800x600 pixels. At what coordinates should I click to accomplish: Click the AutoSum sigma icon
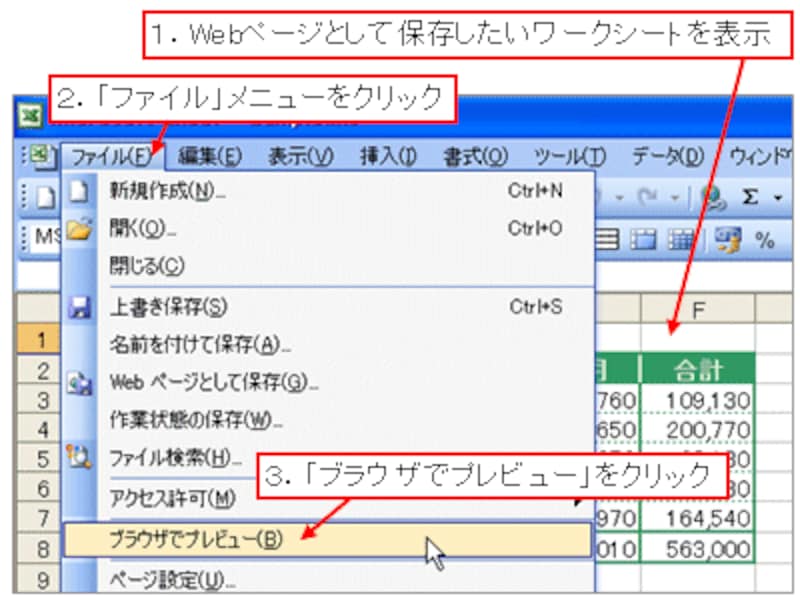(750, 197)
